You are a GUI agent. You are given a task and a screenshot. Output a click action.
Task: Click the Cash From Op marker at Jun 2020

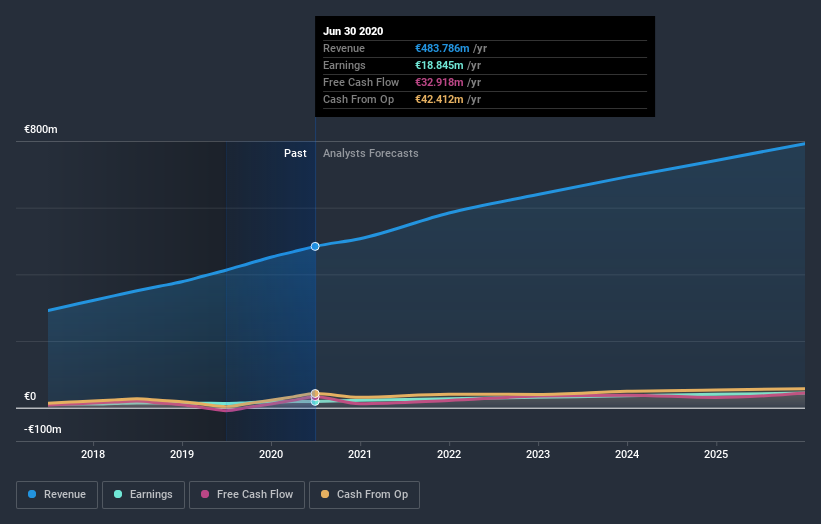point(315,393)
